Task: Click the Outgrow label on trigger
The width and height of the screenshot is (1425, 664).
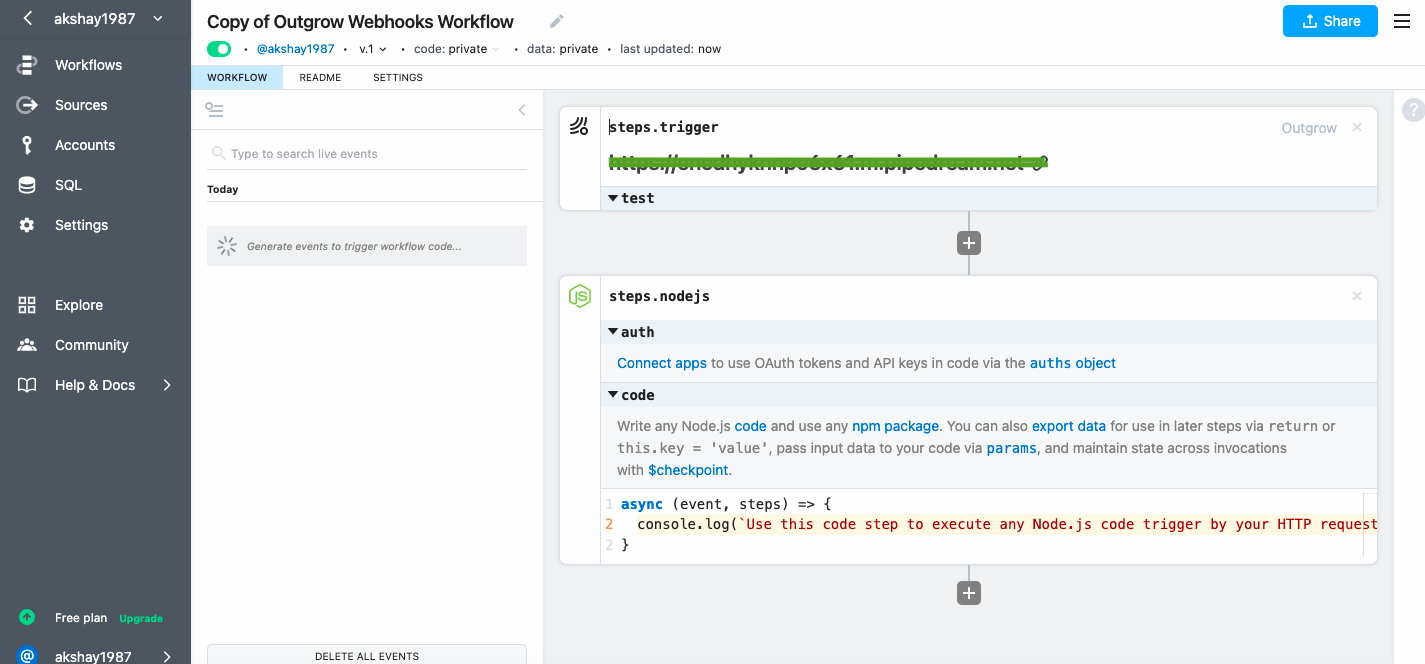Action: pos(1309,128)
